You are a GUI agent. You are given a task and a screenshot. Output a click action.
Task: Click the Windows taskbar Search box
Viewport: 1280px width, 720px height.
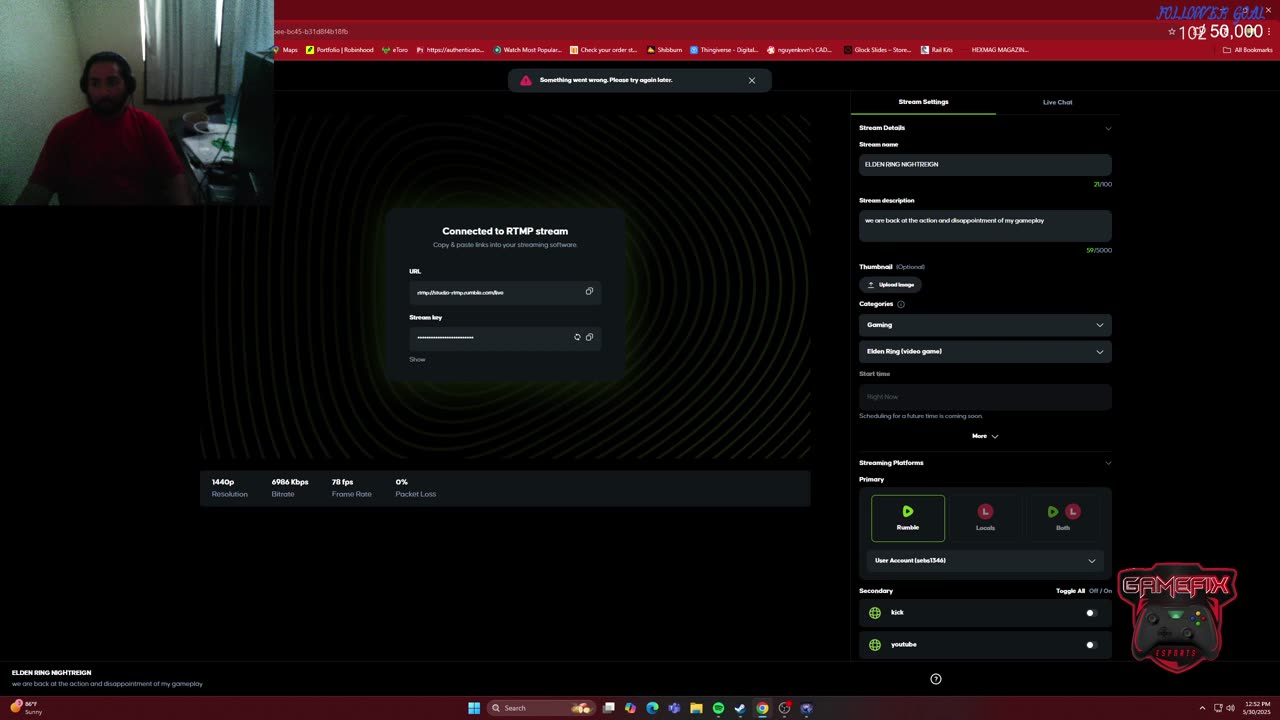(x=541, y=708)
